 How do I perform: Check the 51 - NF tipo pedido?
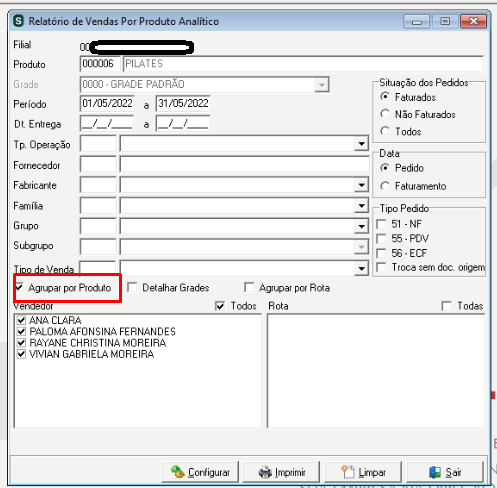point(381,224)
